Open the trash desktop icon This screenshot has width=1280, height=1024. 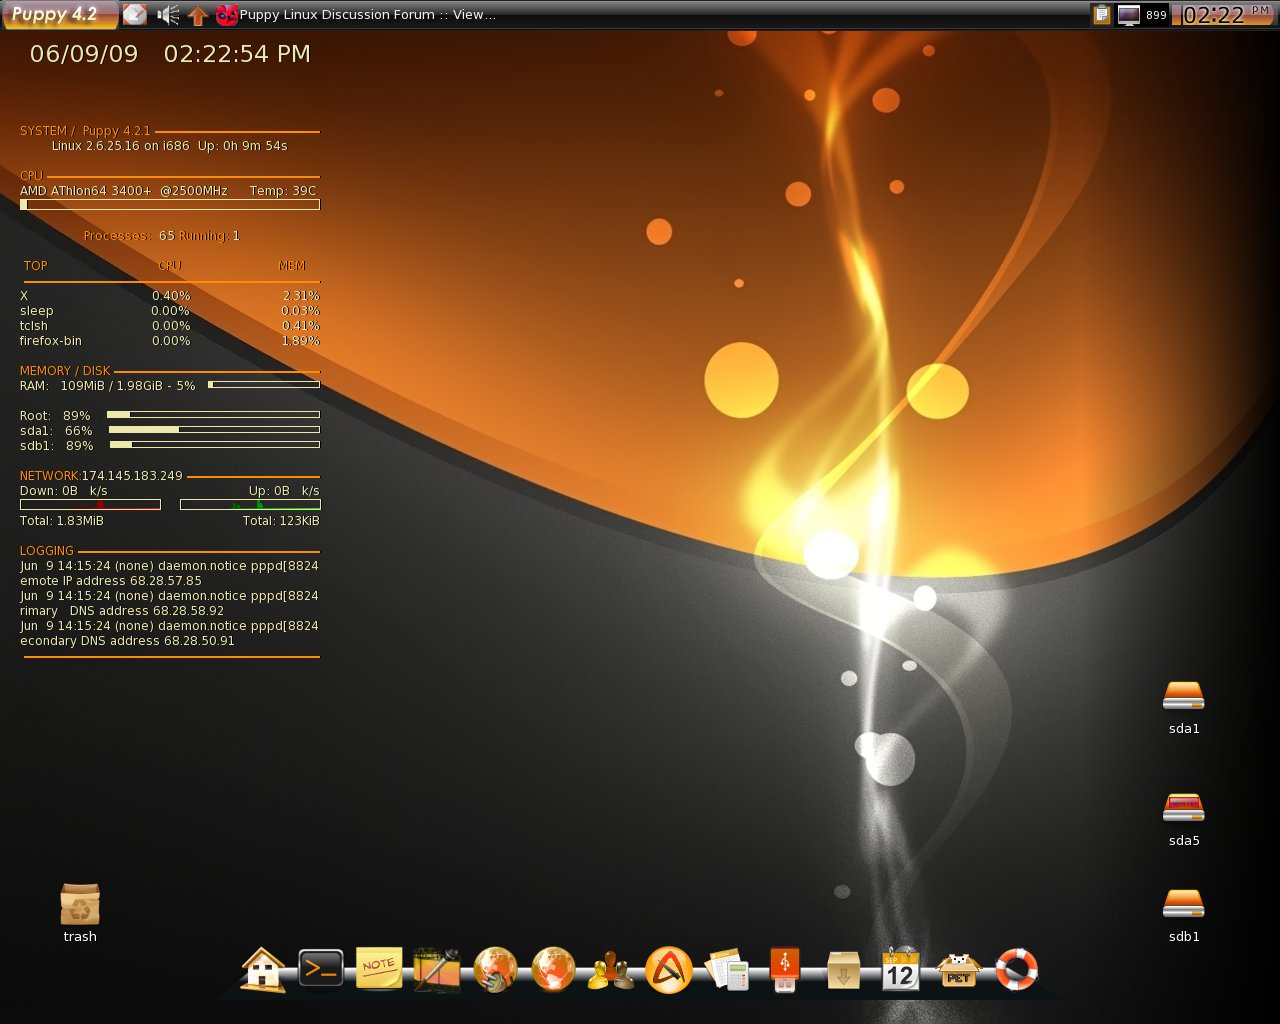[x=80, y=913]
